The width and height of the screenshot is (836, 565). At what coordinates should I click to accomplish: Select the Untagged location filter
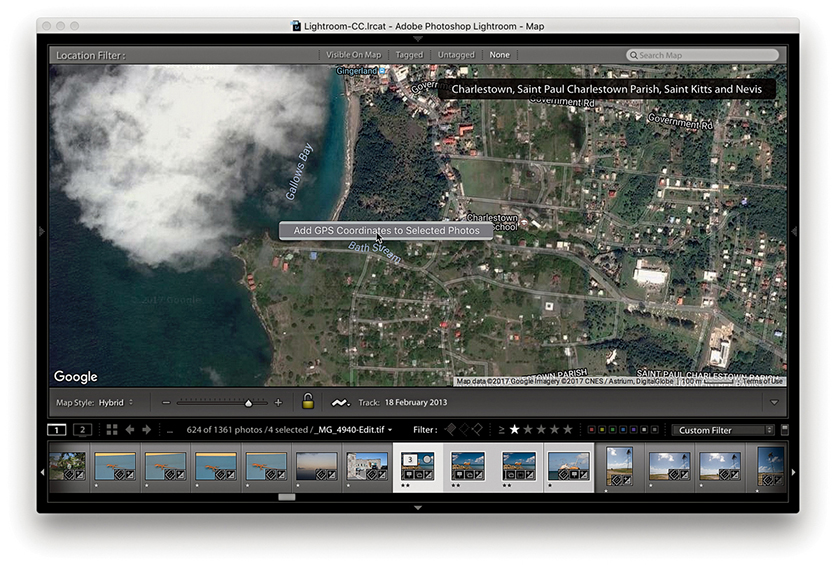coord(456,55)
